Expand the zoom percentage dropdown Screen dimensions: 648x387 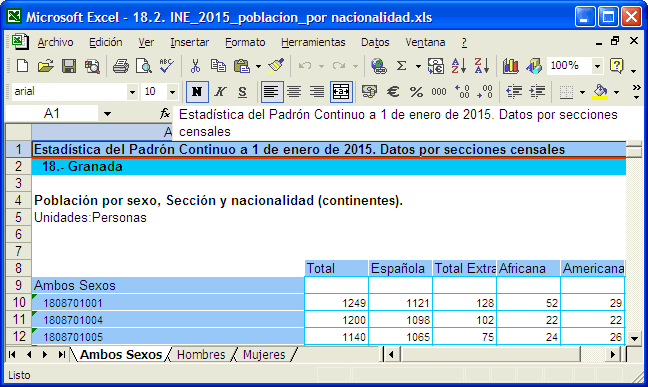[x=597, y=66]
